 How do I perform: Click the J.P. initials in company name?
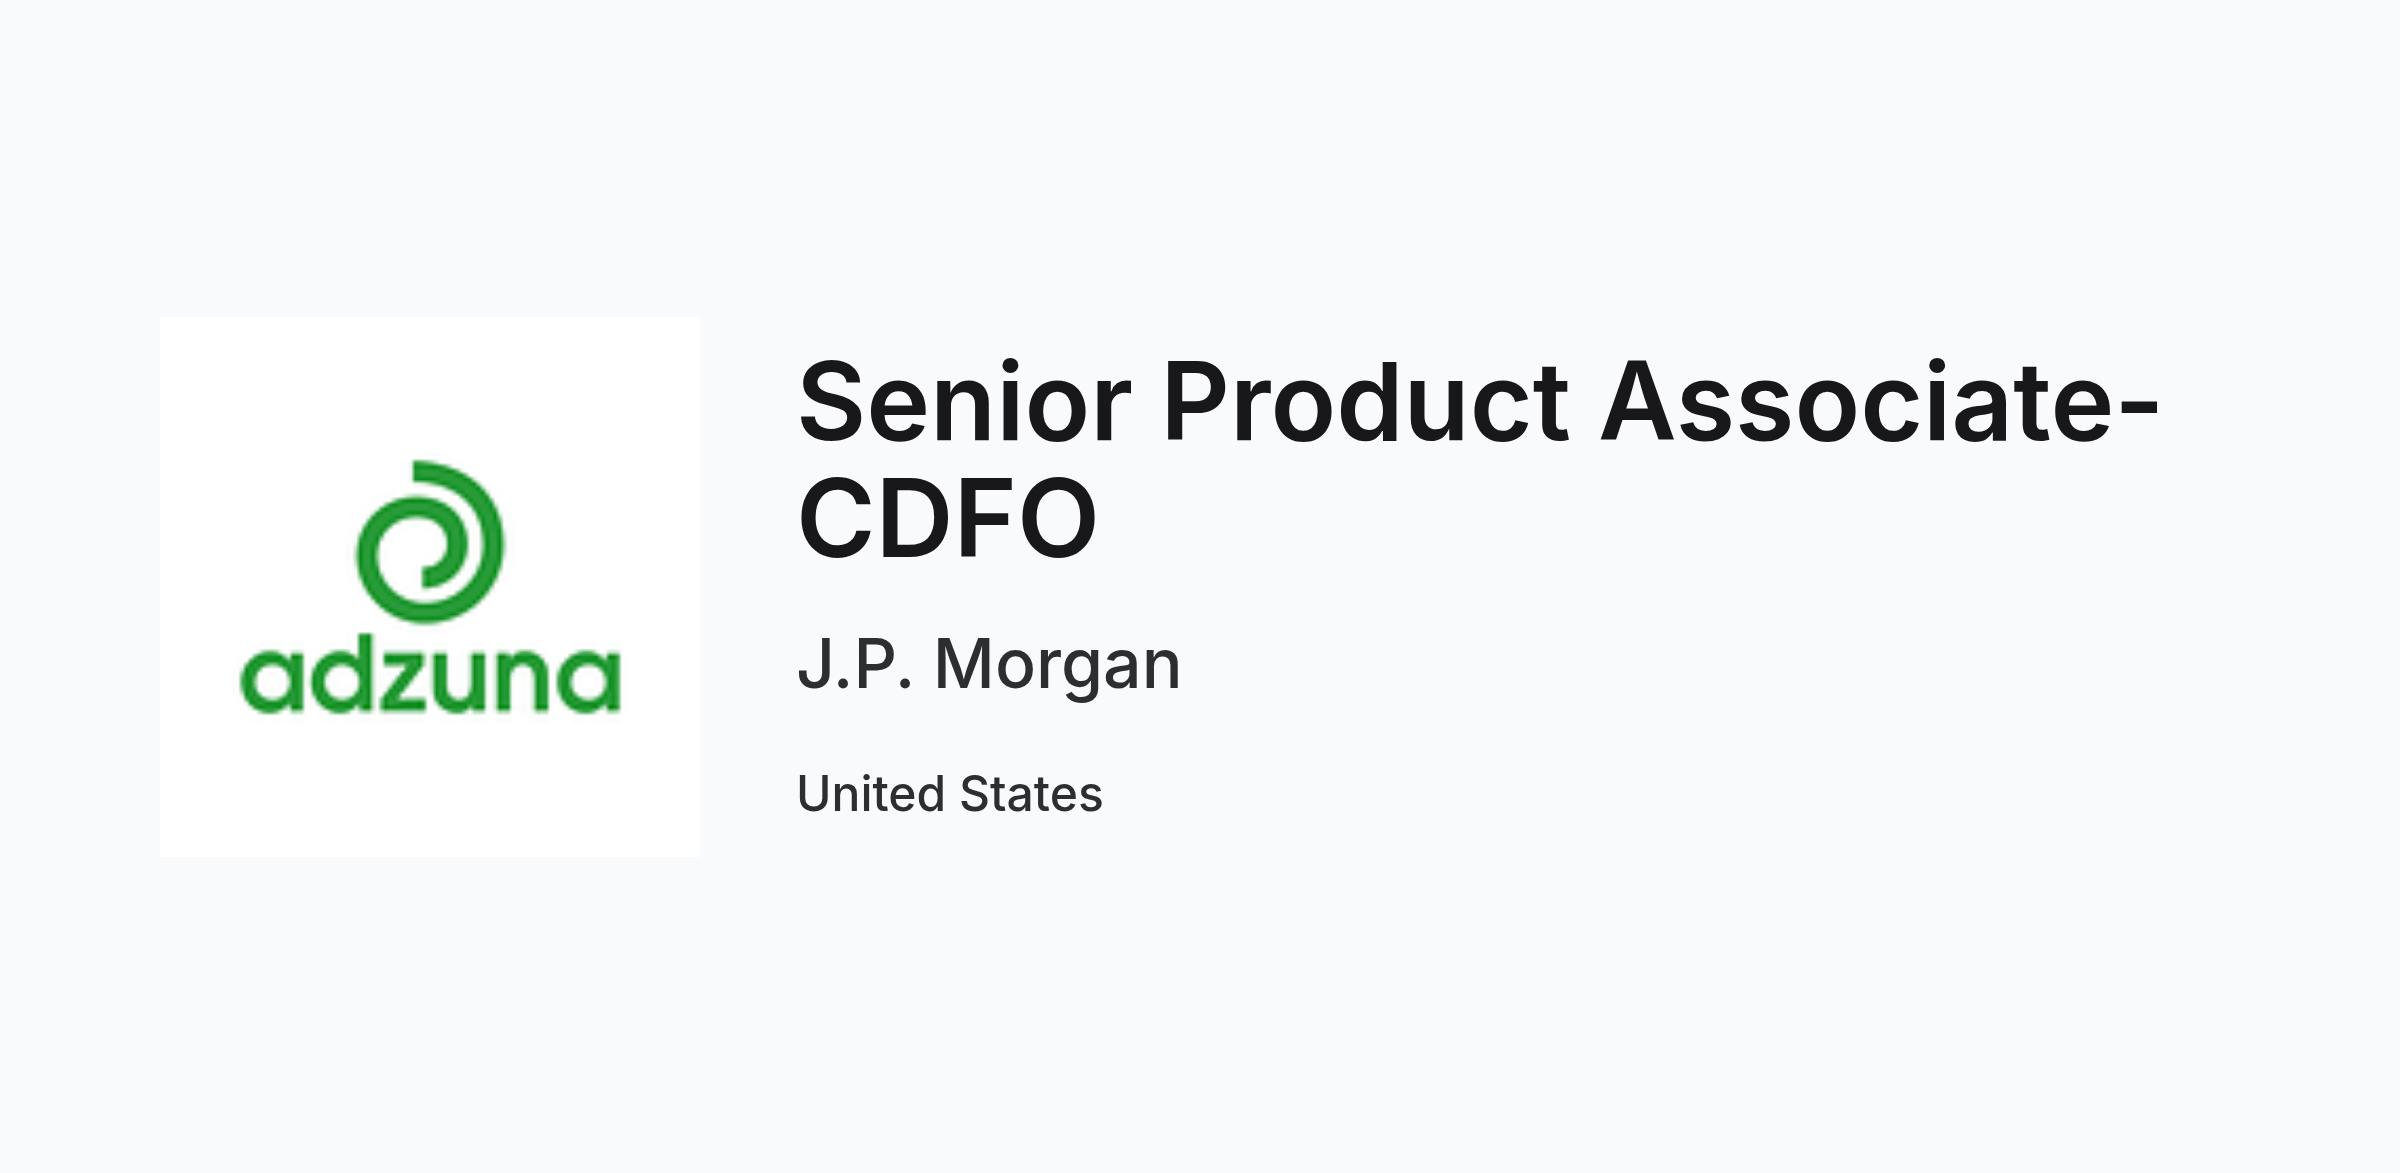[855, 664]
